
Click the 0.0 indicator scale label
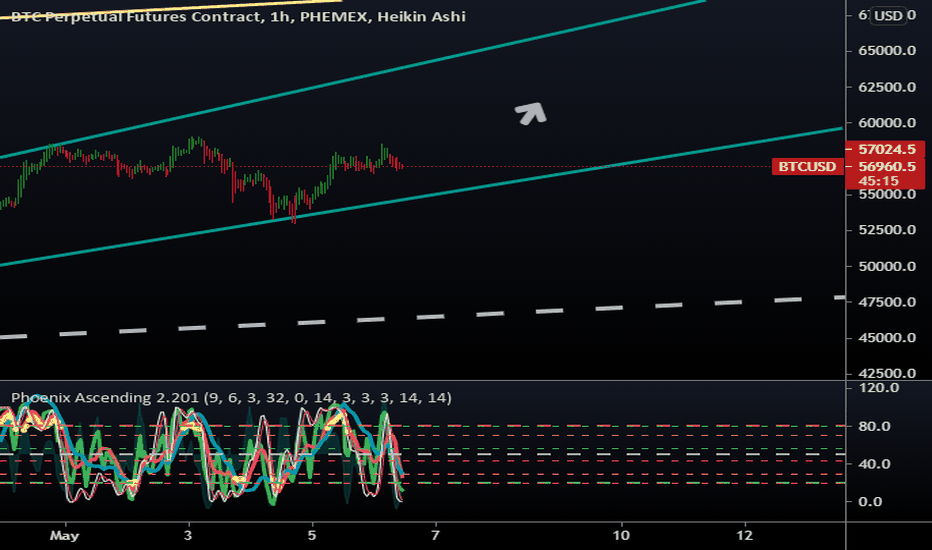point(870,501)
